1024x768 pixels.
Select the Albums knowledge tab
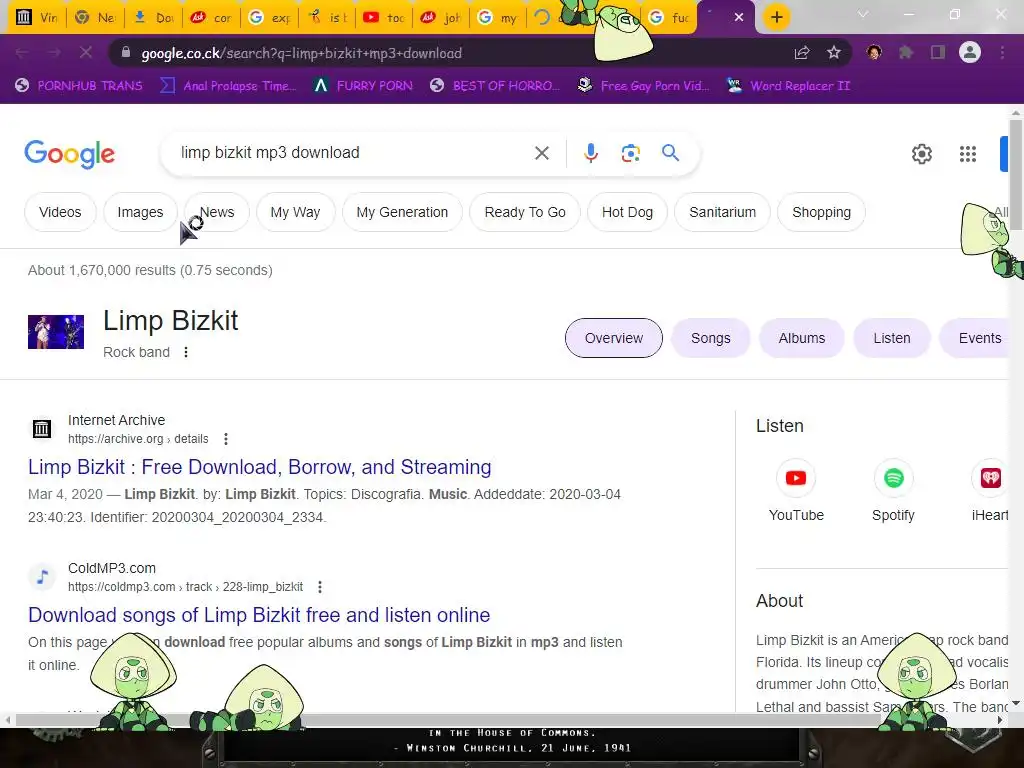coord(801,338)
